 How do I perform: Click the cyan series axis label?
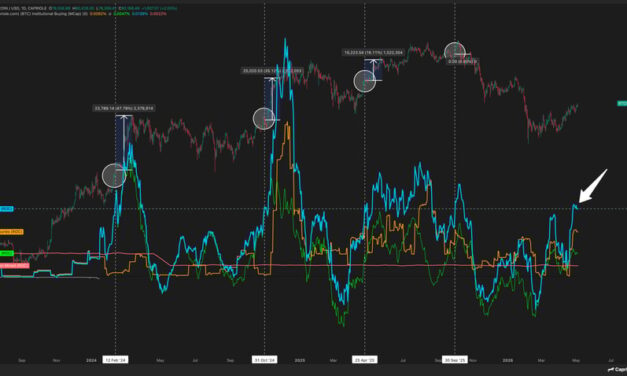tap(6, 209)
